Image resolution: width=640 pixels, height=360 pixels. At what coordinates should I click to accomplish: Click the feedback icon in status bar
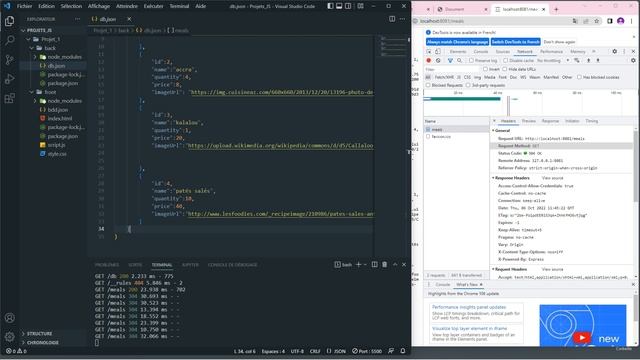(391, 351)
